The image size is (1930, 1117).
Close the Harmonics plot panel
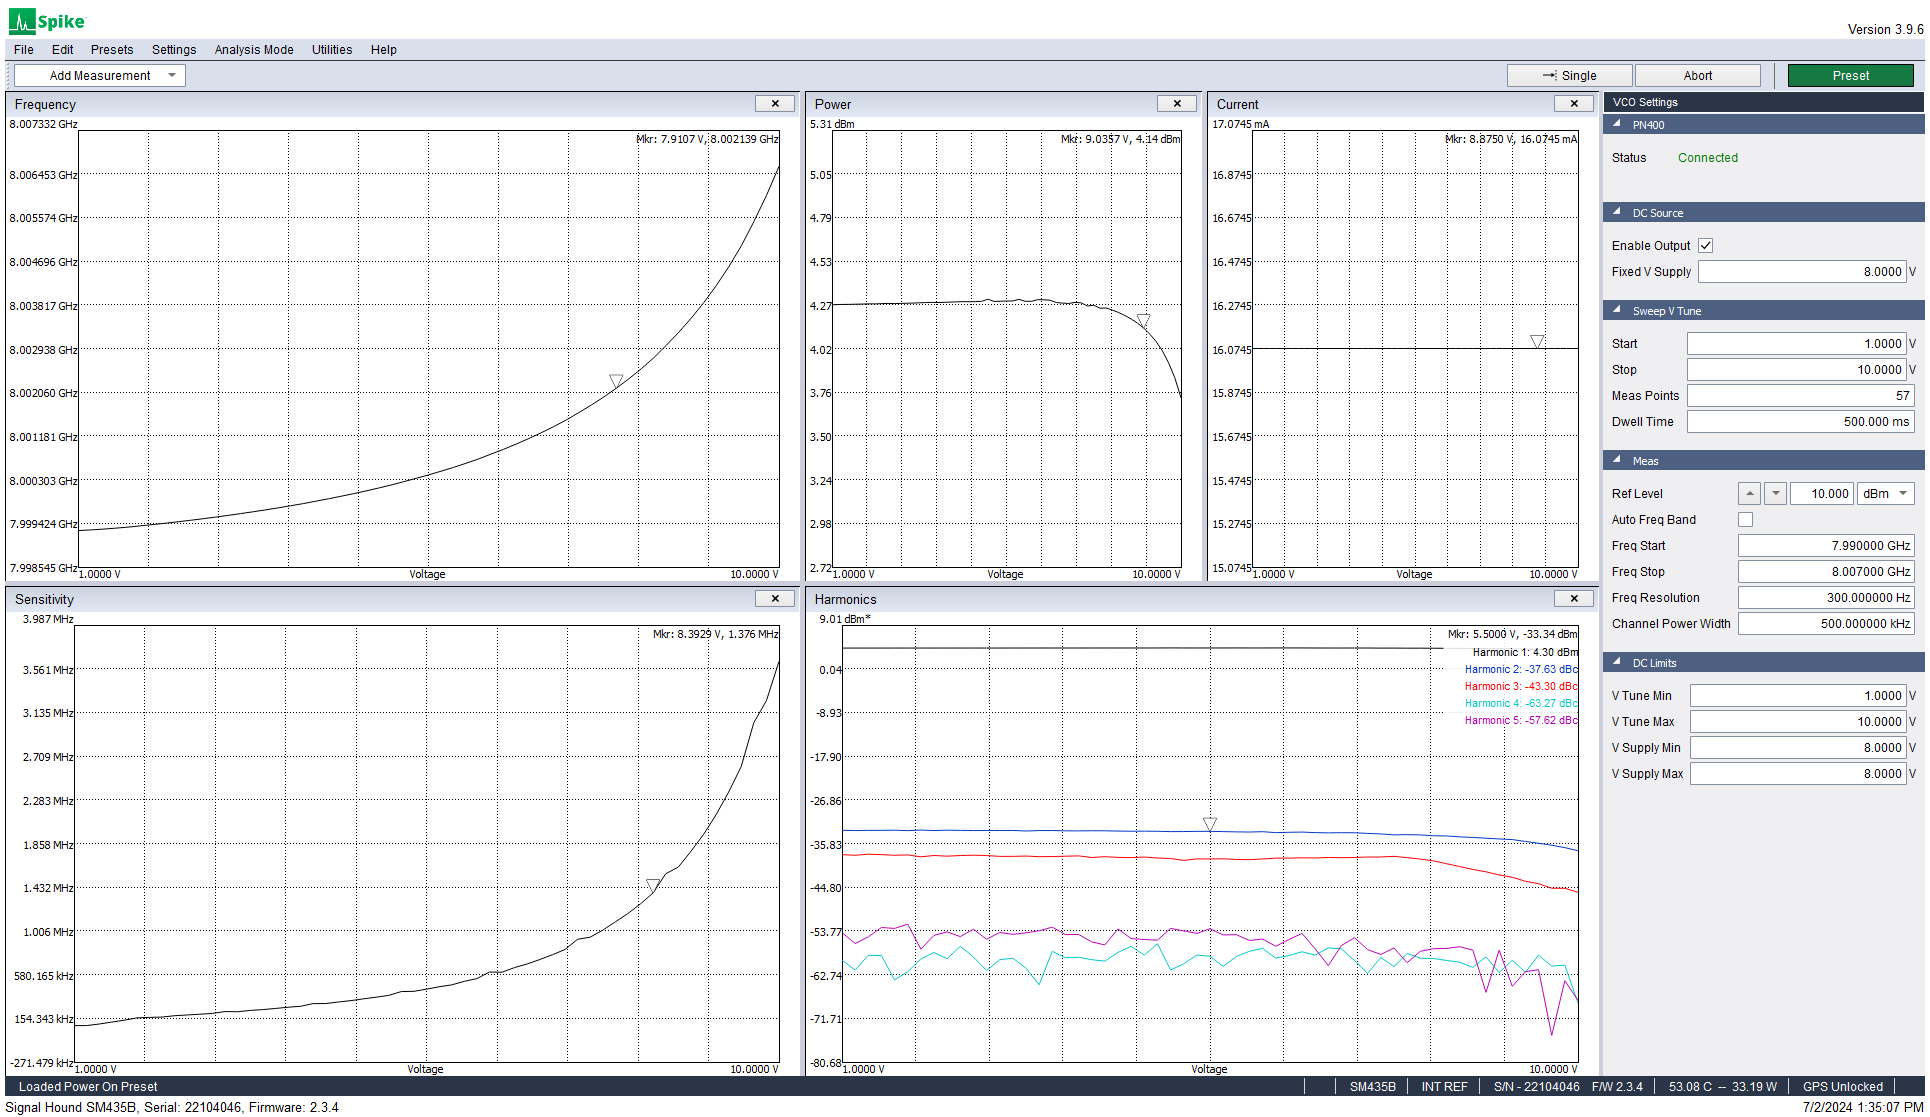click(1574, 599)
